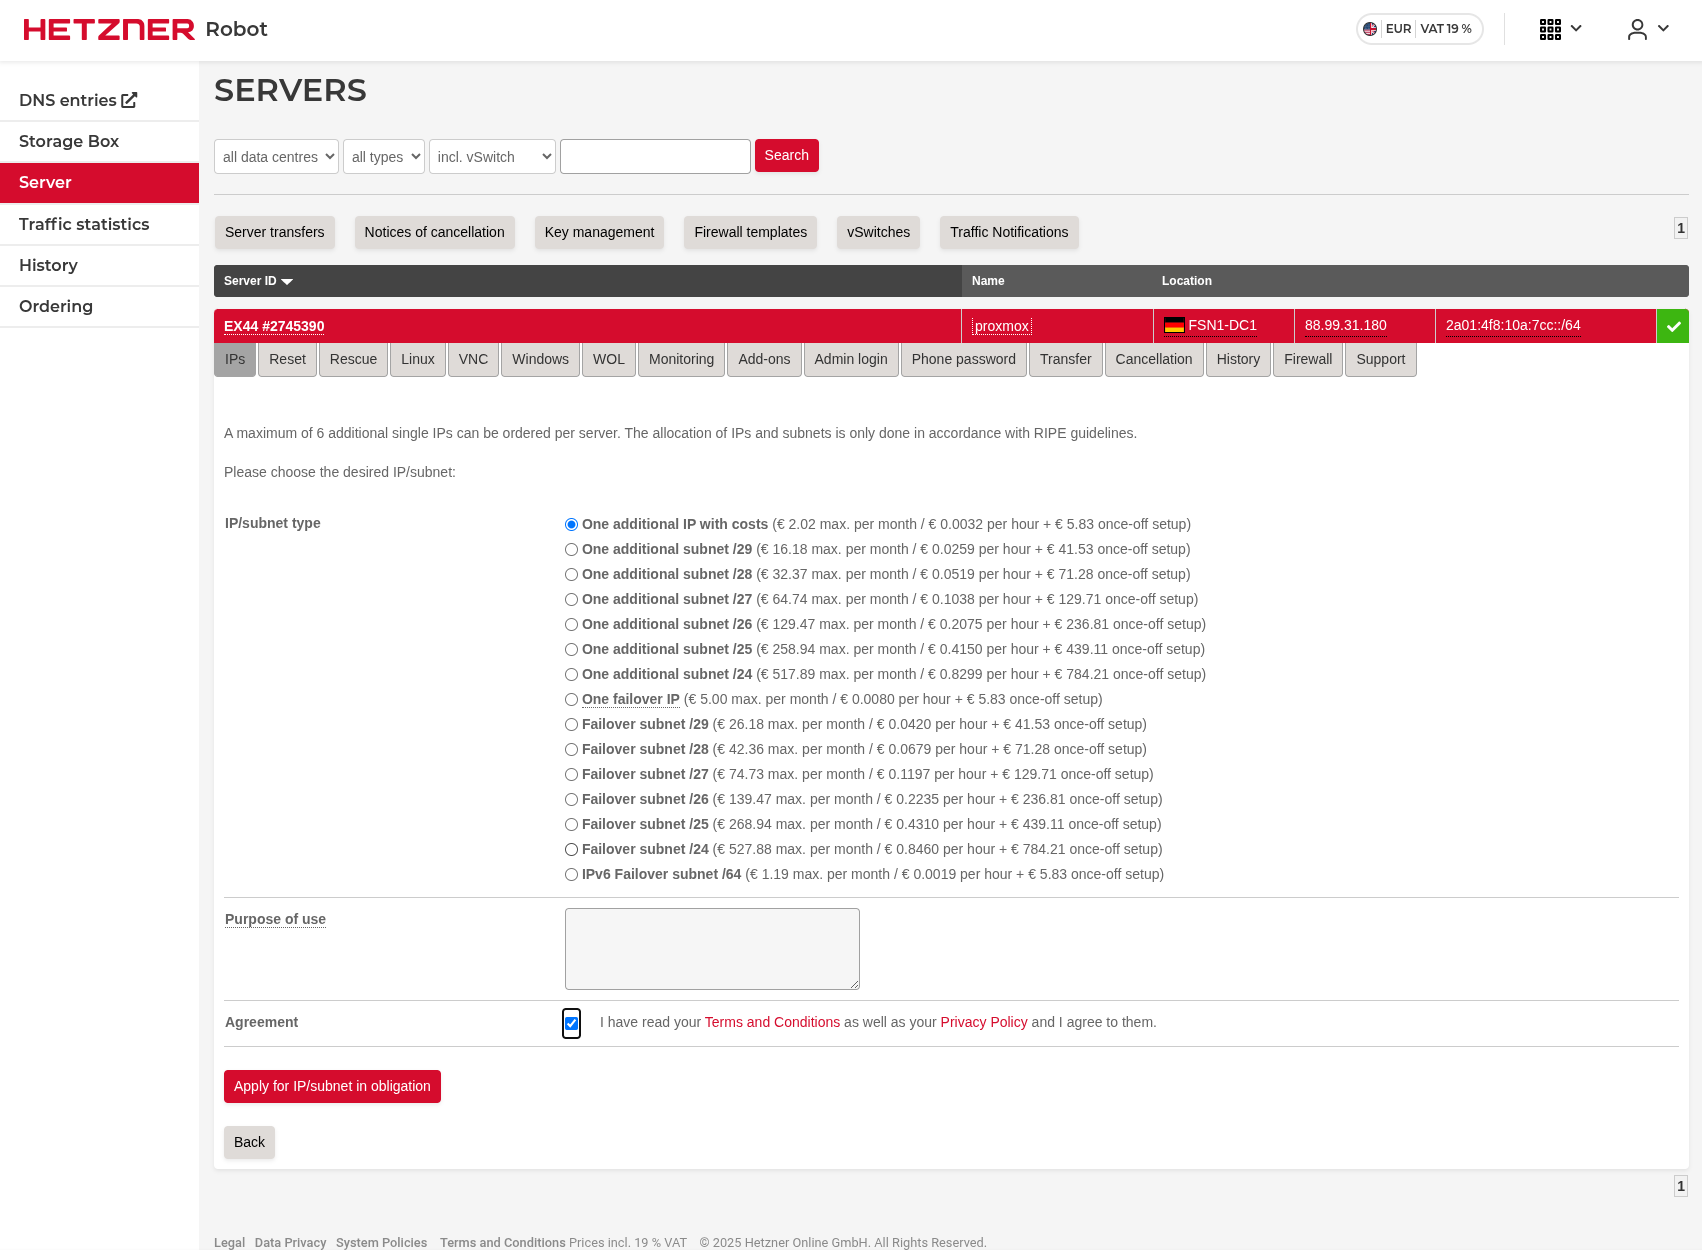Open the all types dropdown
Screen dimensions: 1702x1250
click(x=384, y=156)
